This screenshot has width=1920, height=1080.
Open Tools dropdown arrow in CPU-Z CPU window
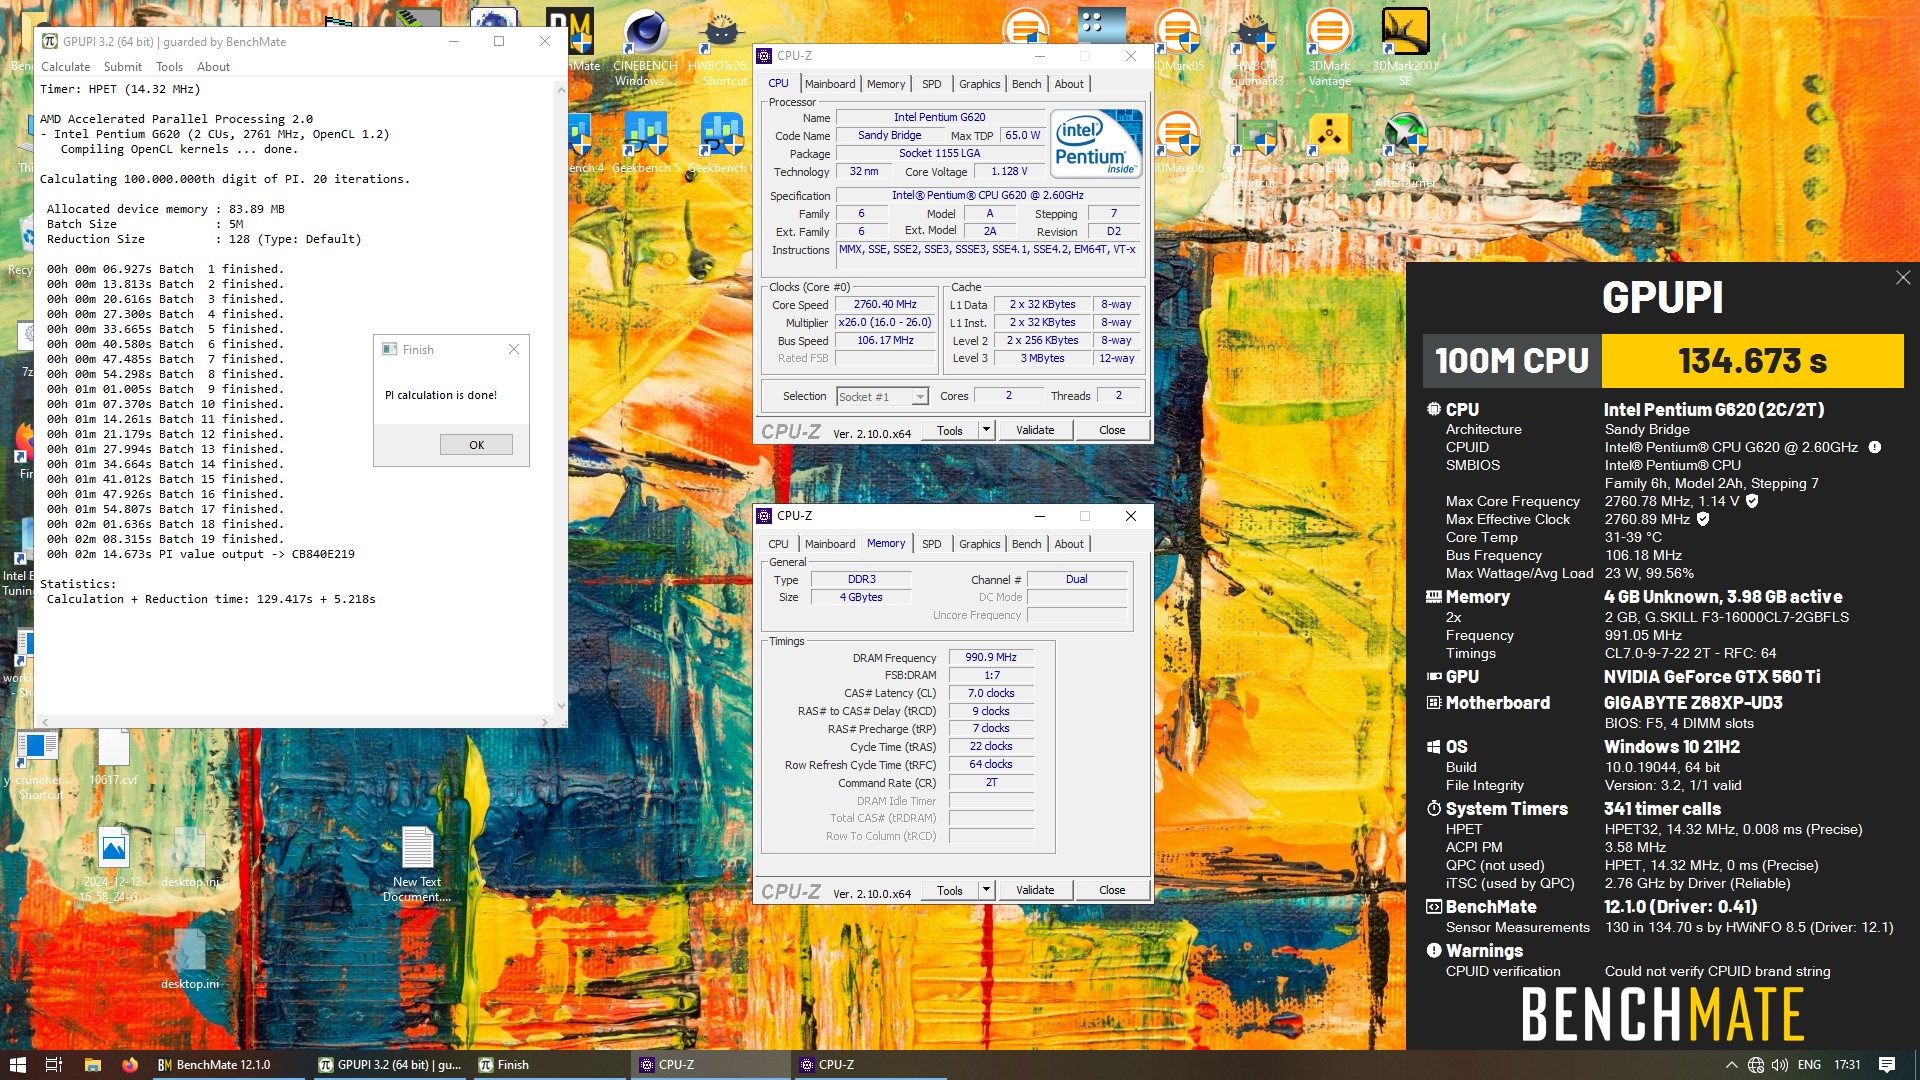[x=986, y=430]
